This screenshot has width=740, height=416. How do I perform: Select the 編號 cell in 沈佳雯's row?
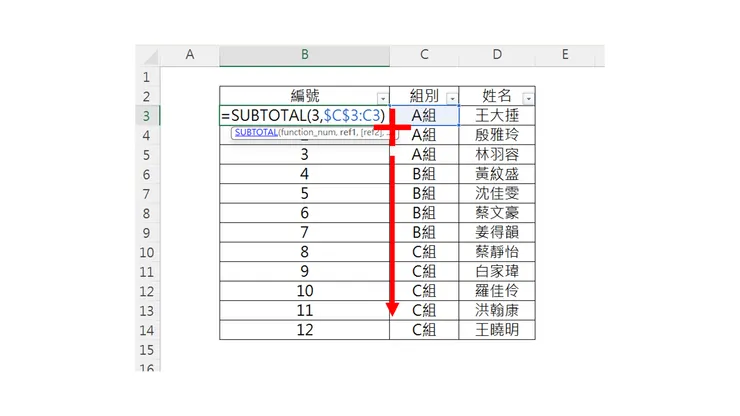point(304,194)
